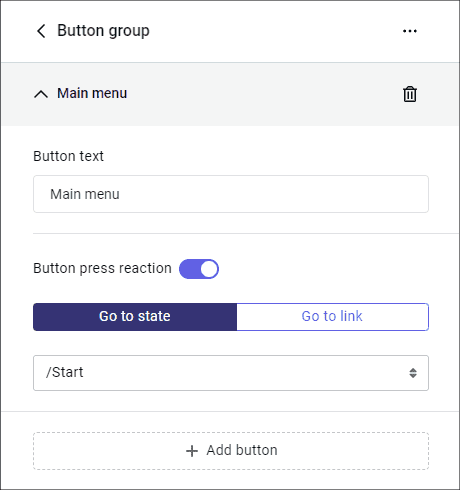The image size is (460, 490).
Task: Toggle off Button press reaction switch
Action: click(199, 269)
